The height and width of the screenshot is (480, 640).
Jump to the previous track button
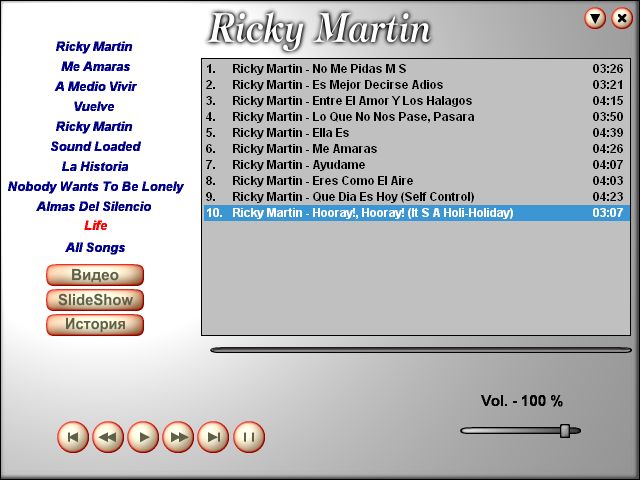tap(73, 437)
